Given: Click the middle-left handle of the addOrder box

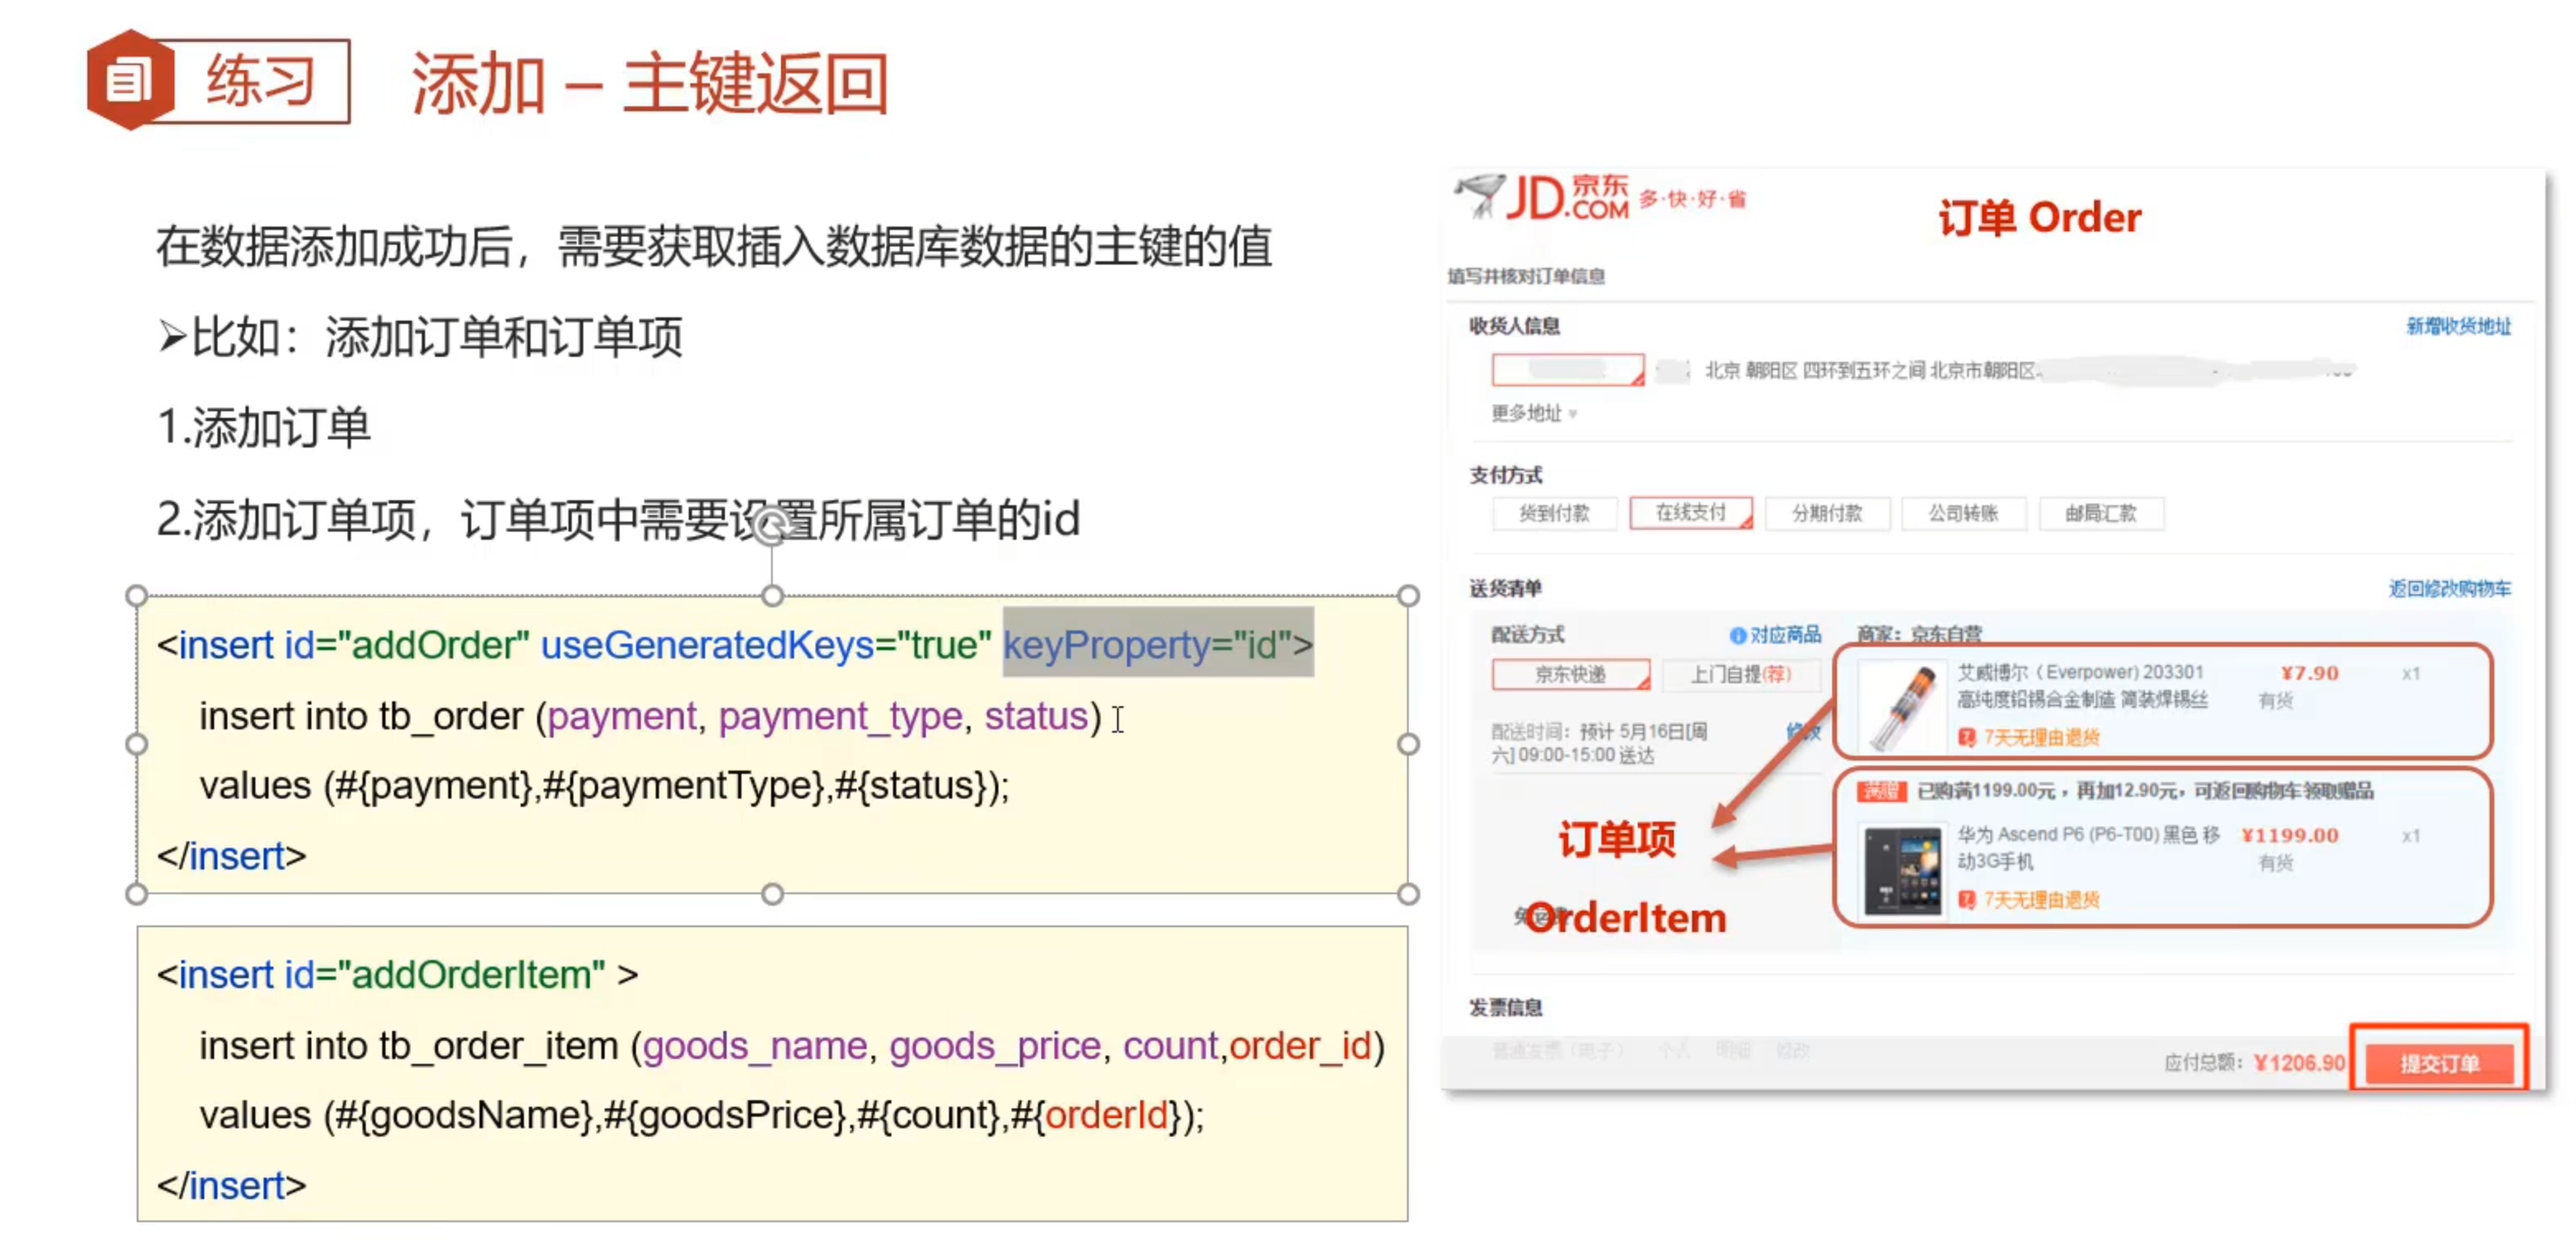Looking at the screenshot, I should pos(137,744).
